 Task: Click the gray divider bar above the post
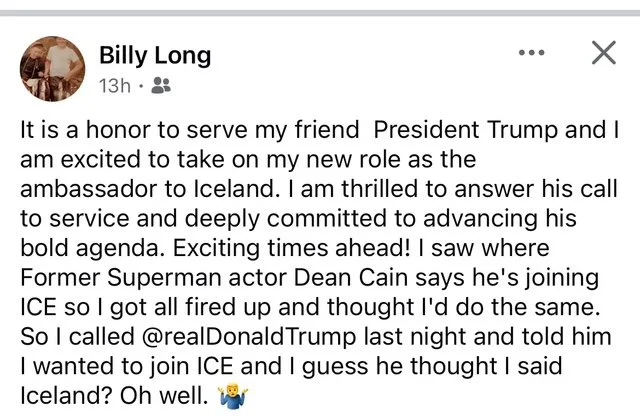(x=320, y=13)
